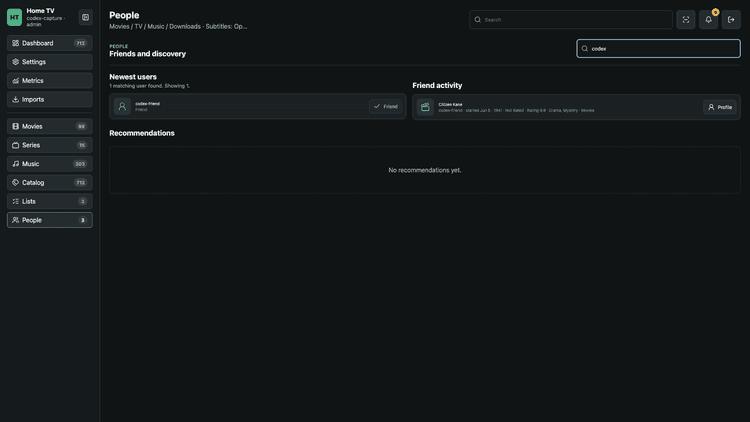Click the Citizen Kane clapperboard icon
This screenshot has height=422, width=750.
[x=425, y=107]
